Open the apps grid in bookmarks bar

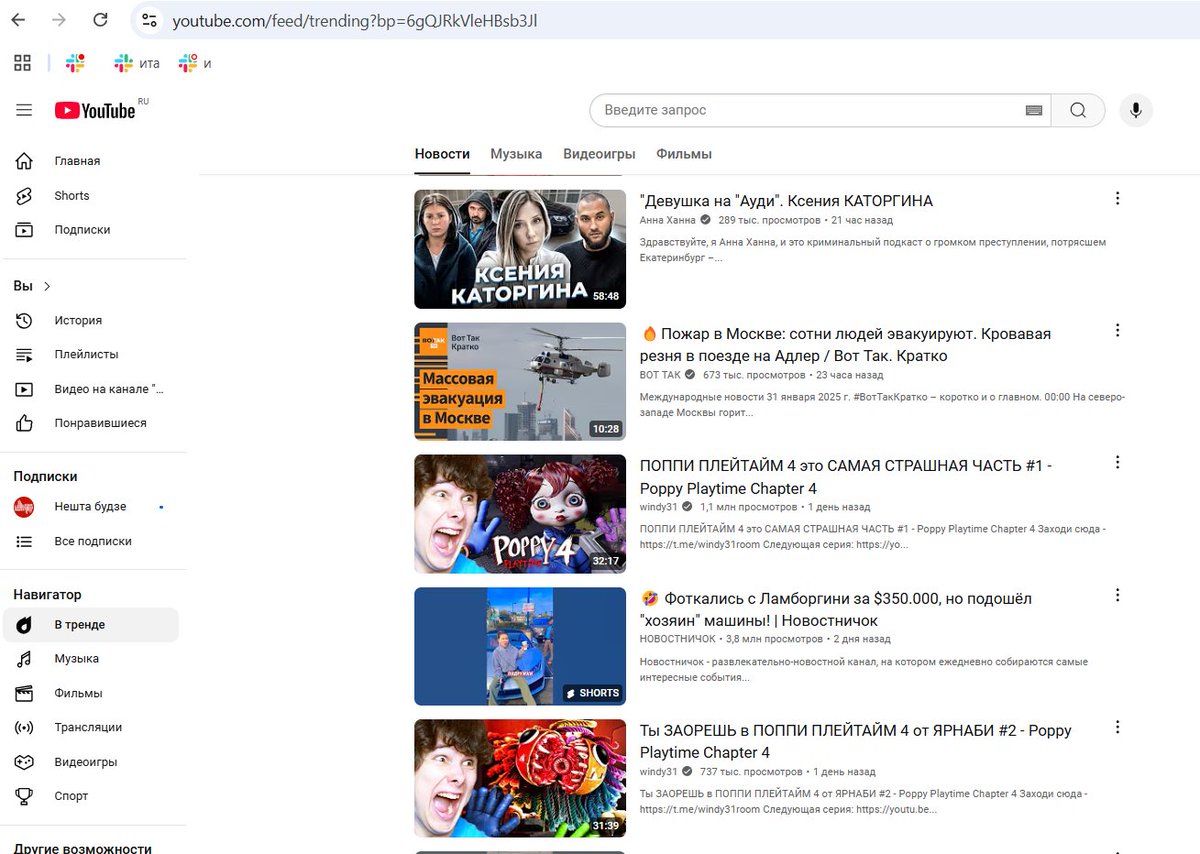22,63
